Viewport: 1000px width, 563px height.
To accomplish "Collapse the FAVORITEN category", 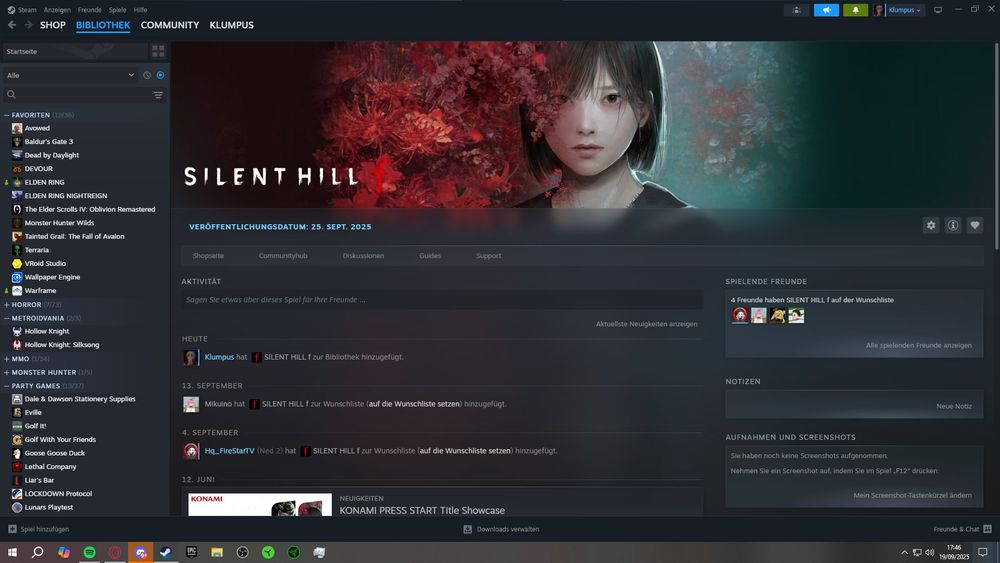I will (x=6, y=115).
